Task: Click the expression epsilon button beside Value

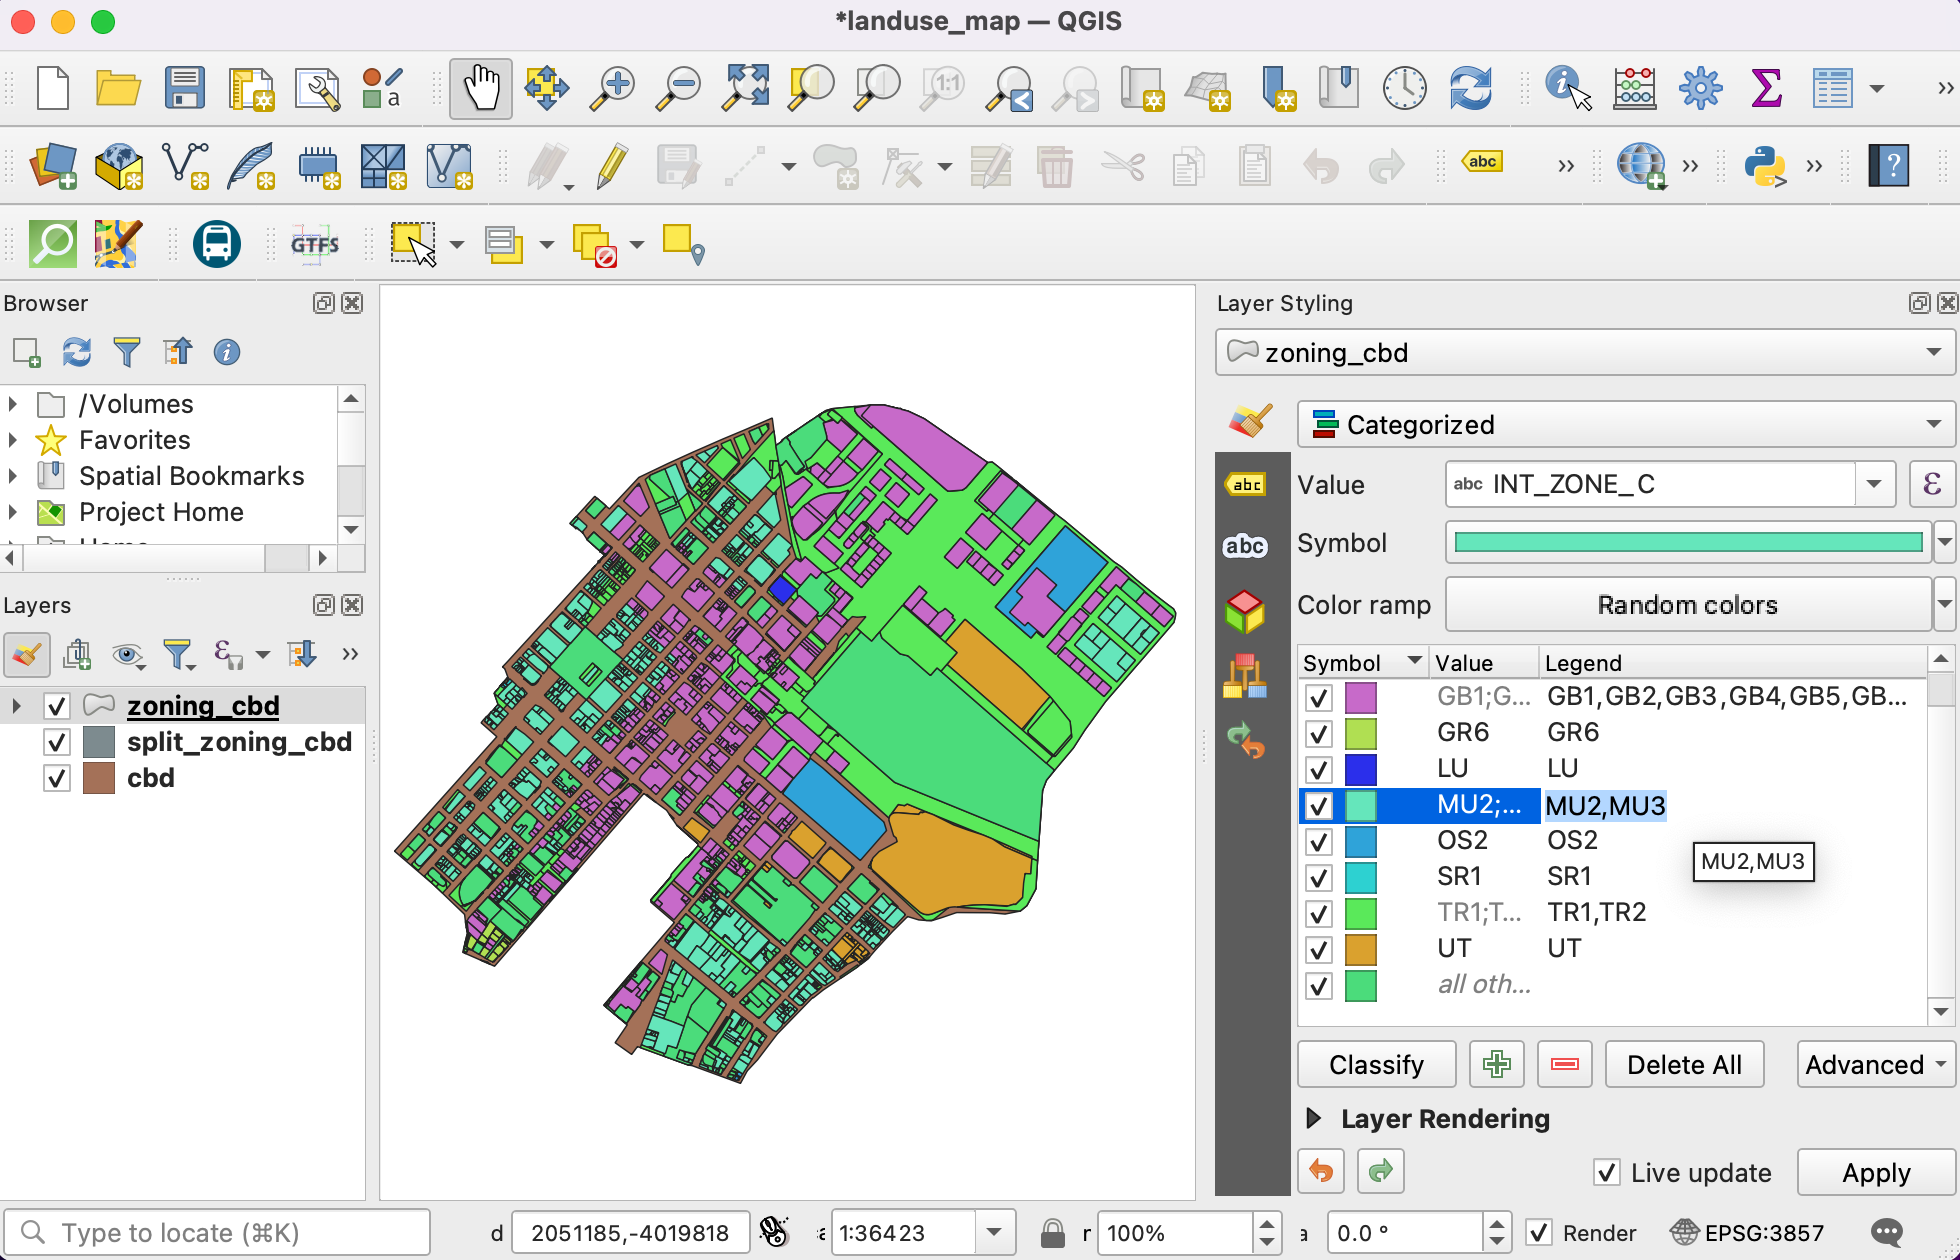Action: pyautogui.click(x=1932, y=485)
